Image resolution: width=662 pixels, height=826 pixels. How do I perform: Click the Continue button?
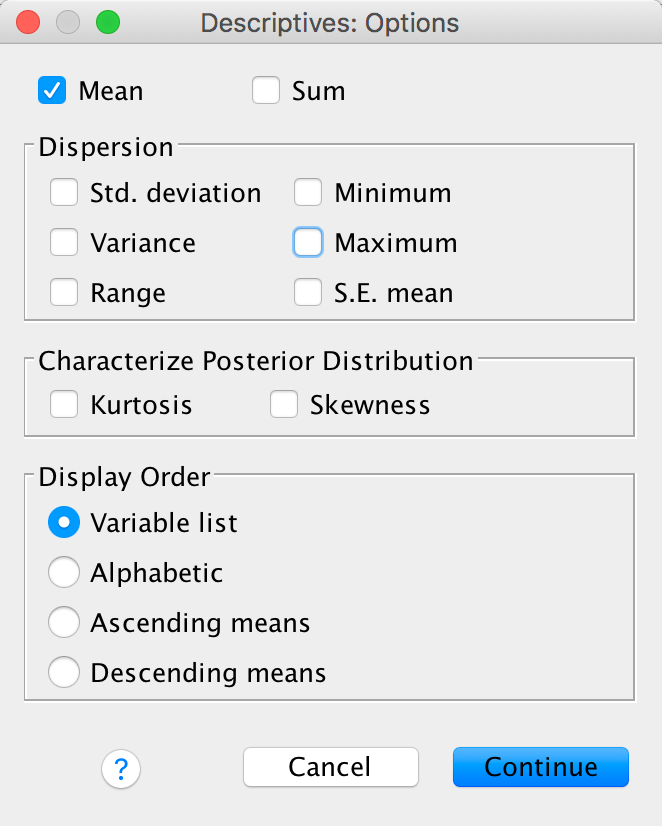pos(540,767)
